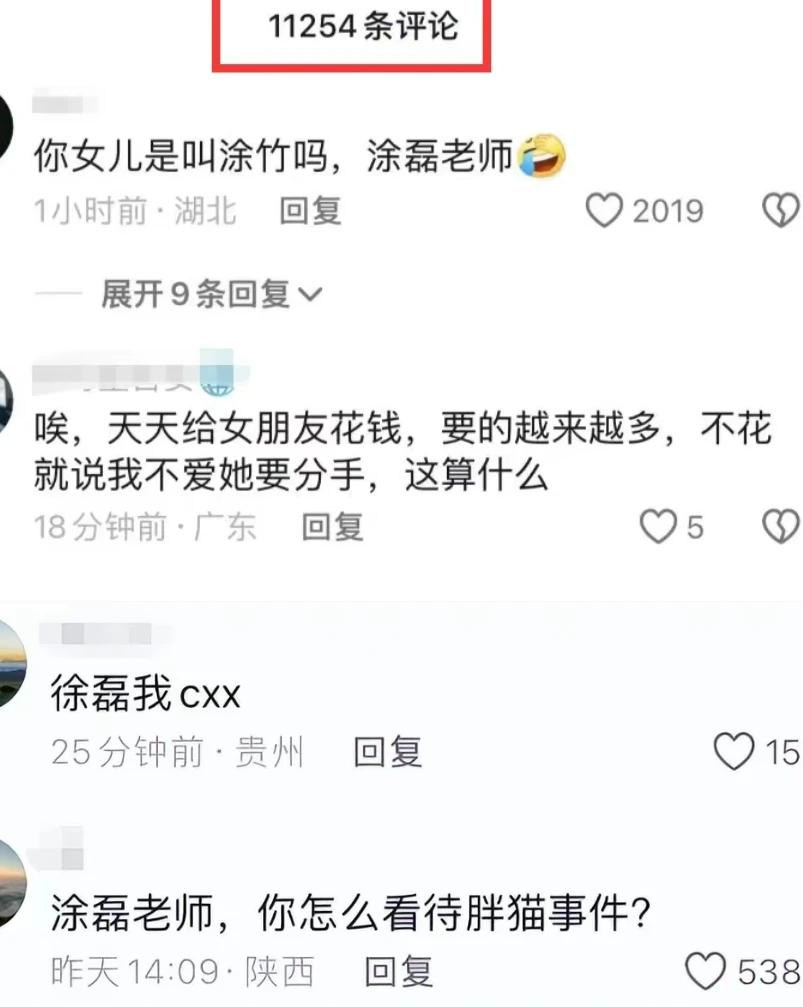
Task: Expand the 9 replies chevron
Action: pos(311,294)
